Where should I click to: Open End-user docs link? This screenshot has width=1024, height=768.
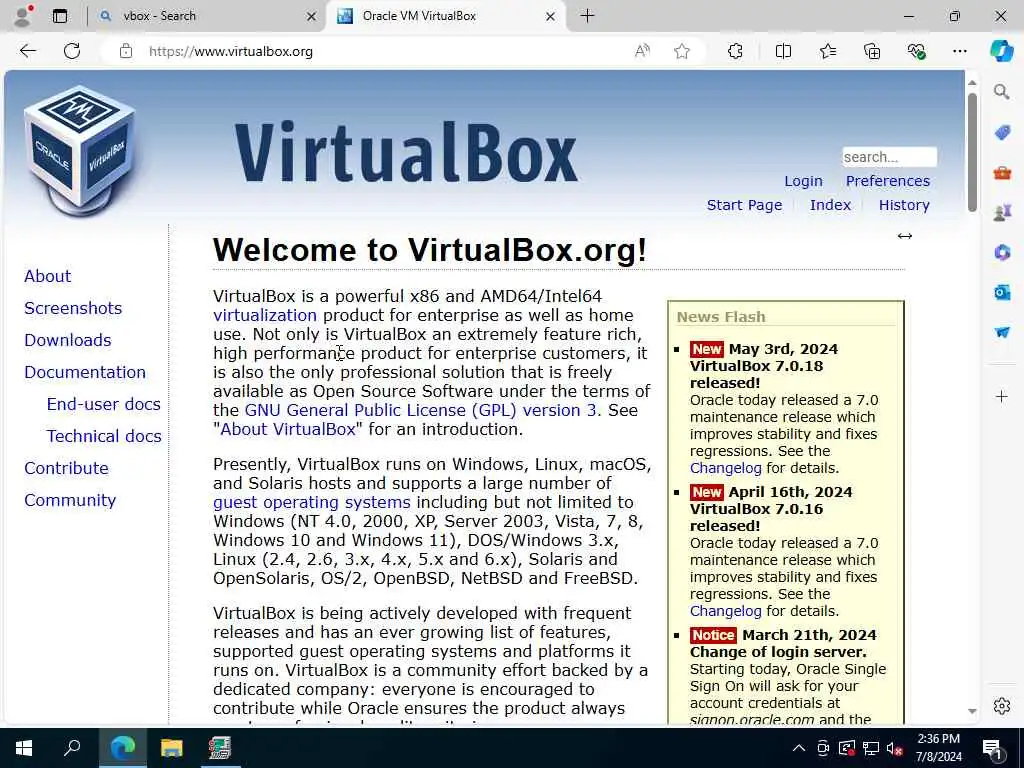tap(103, 404)
